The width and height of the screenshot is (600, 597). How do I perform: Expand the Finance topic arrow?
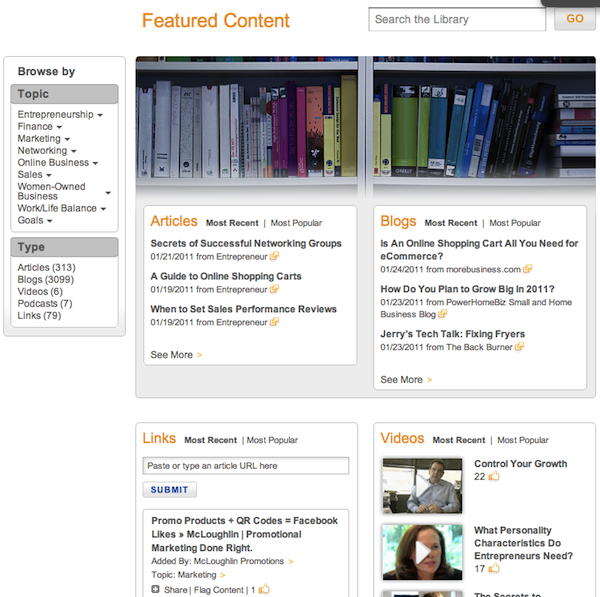pyautogui.click(x=59, y=127)
